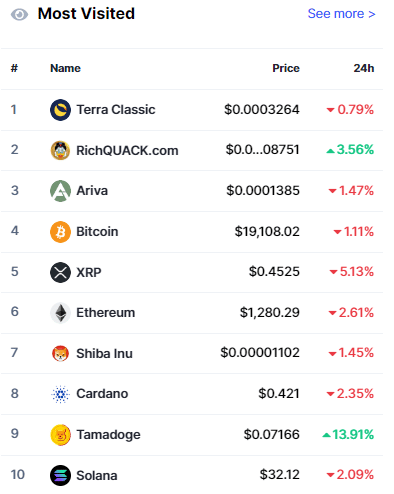394x494 pixels.
Task: Click the green Ariva logo icon
Action: click(60, 191)
